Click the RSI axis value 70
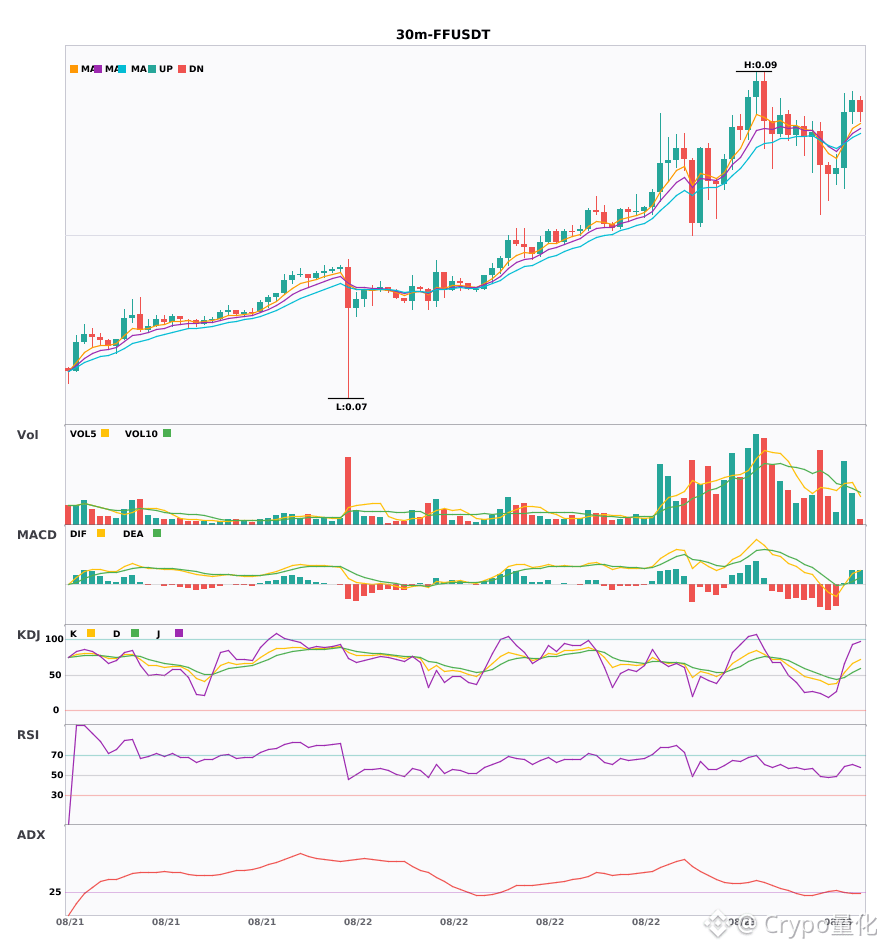 pyautogui.click(x=57, y=755)
